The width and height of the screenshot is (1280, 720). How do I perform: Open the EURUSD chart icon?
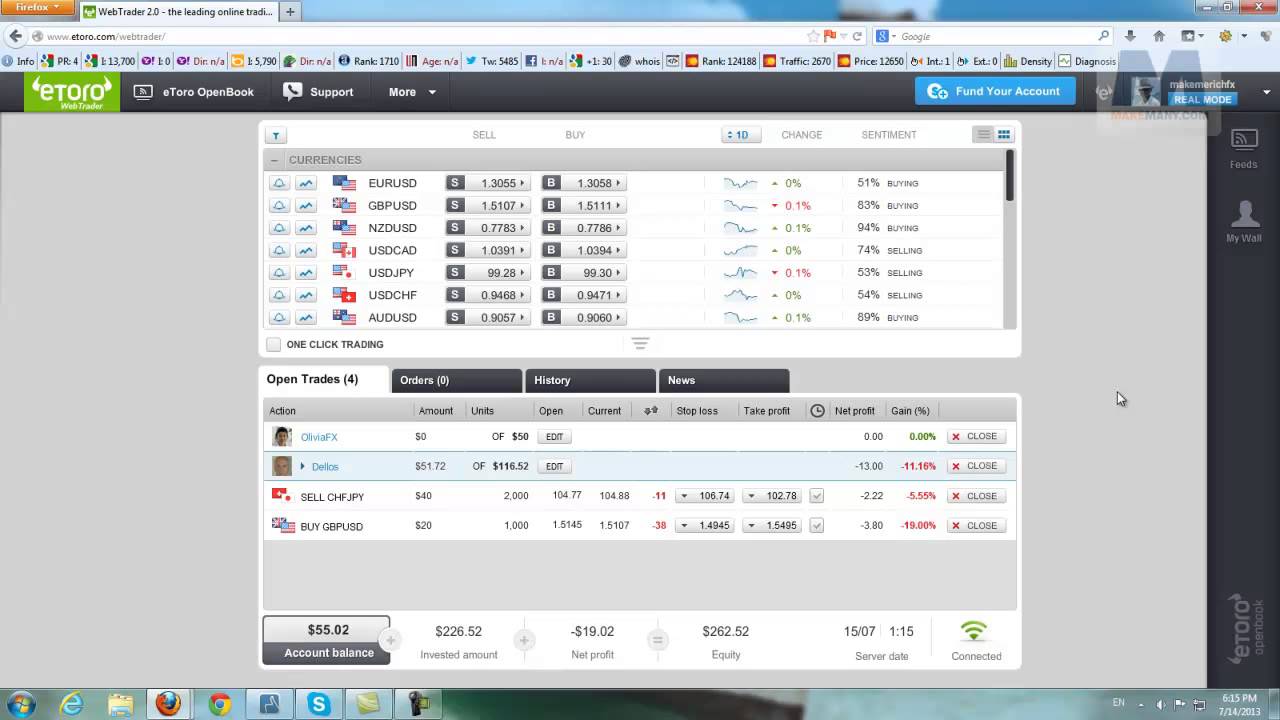pos(306,183)
